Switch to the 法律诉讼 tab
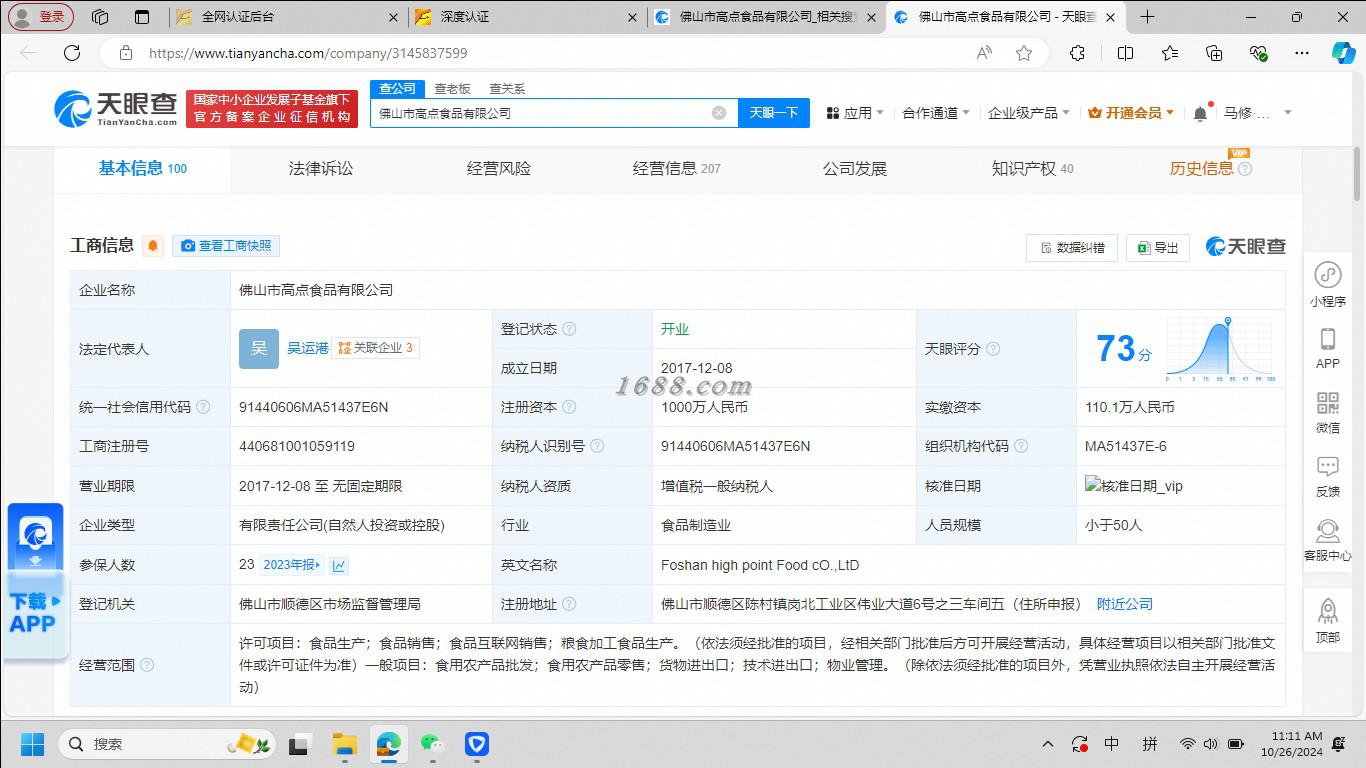Screen dimensions: 1366x768 [321, 169]
